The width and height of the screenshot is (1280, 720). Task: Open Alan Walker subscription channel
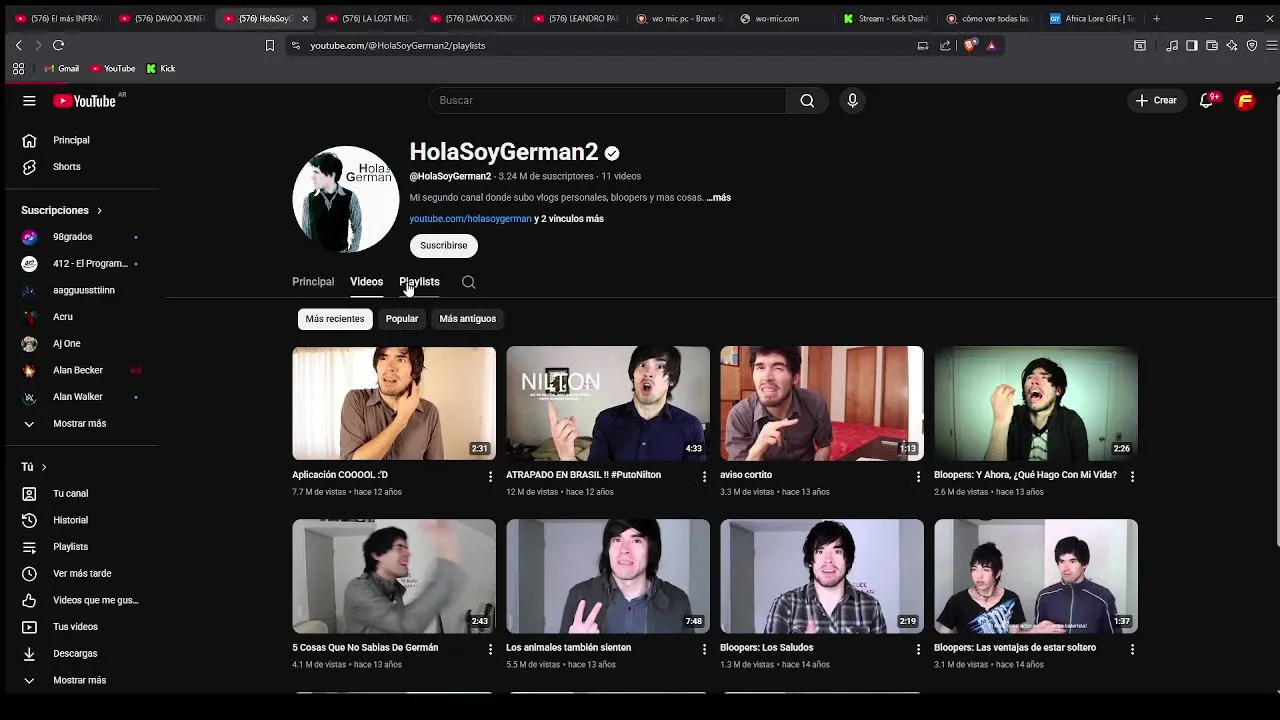coord(79,397)
